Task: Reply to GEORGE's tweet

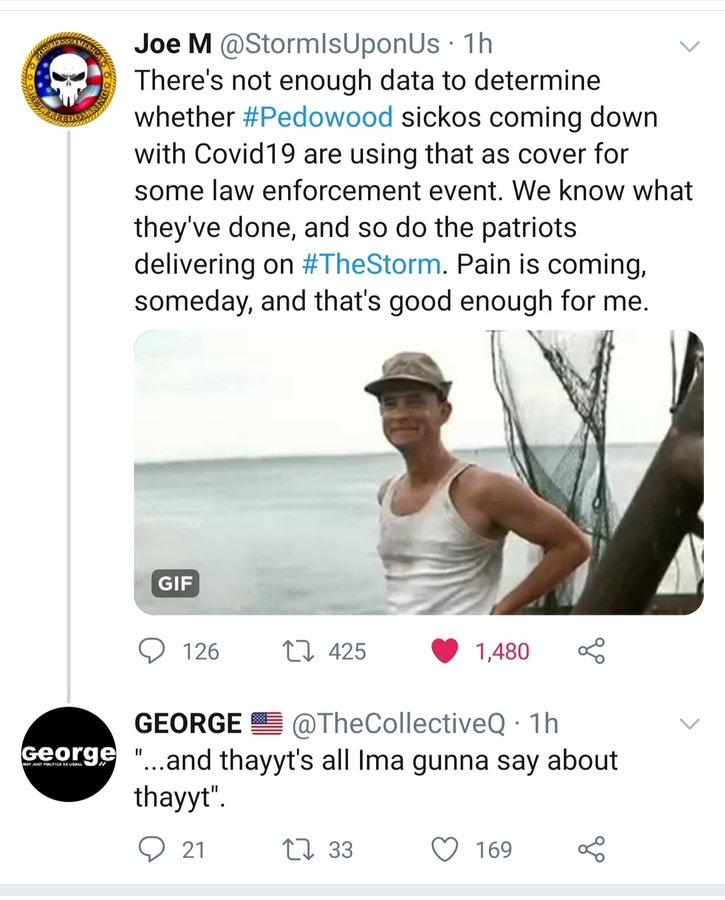Action: point(151,850)
